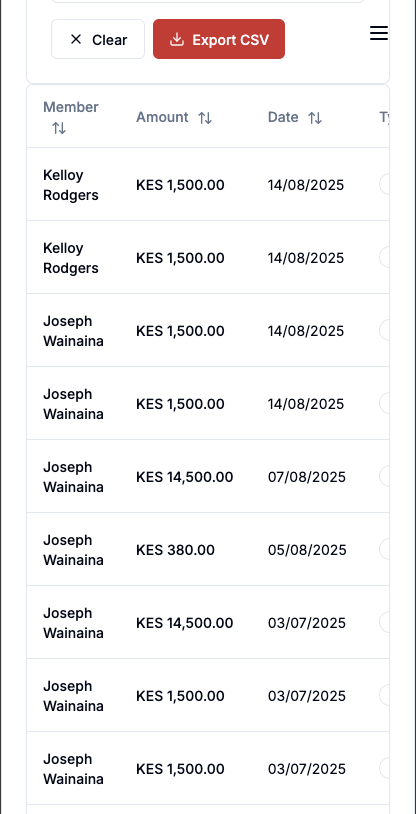
Task: Click the Export CSV button
Action: tap(219, 39)
